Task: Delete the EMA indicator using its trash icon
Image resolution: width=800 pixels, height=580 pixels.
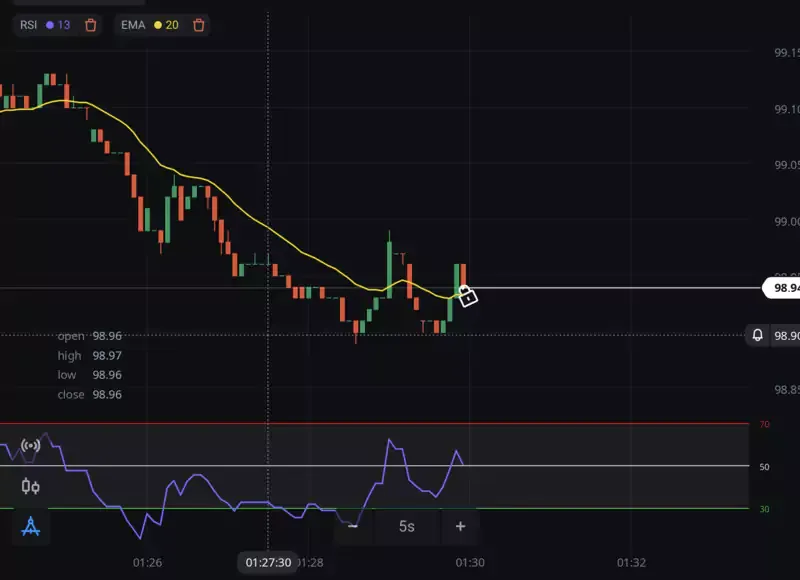Action: 198,25
